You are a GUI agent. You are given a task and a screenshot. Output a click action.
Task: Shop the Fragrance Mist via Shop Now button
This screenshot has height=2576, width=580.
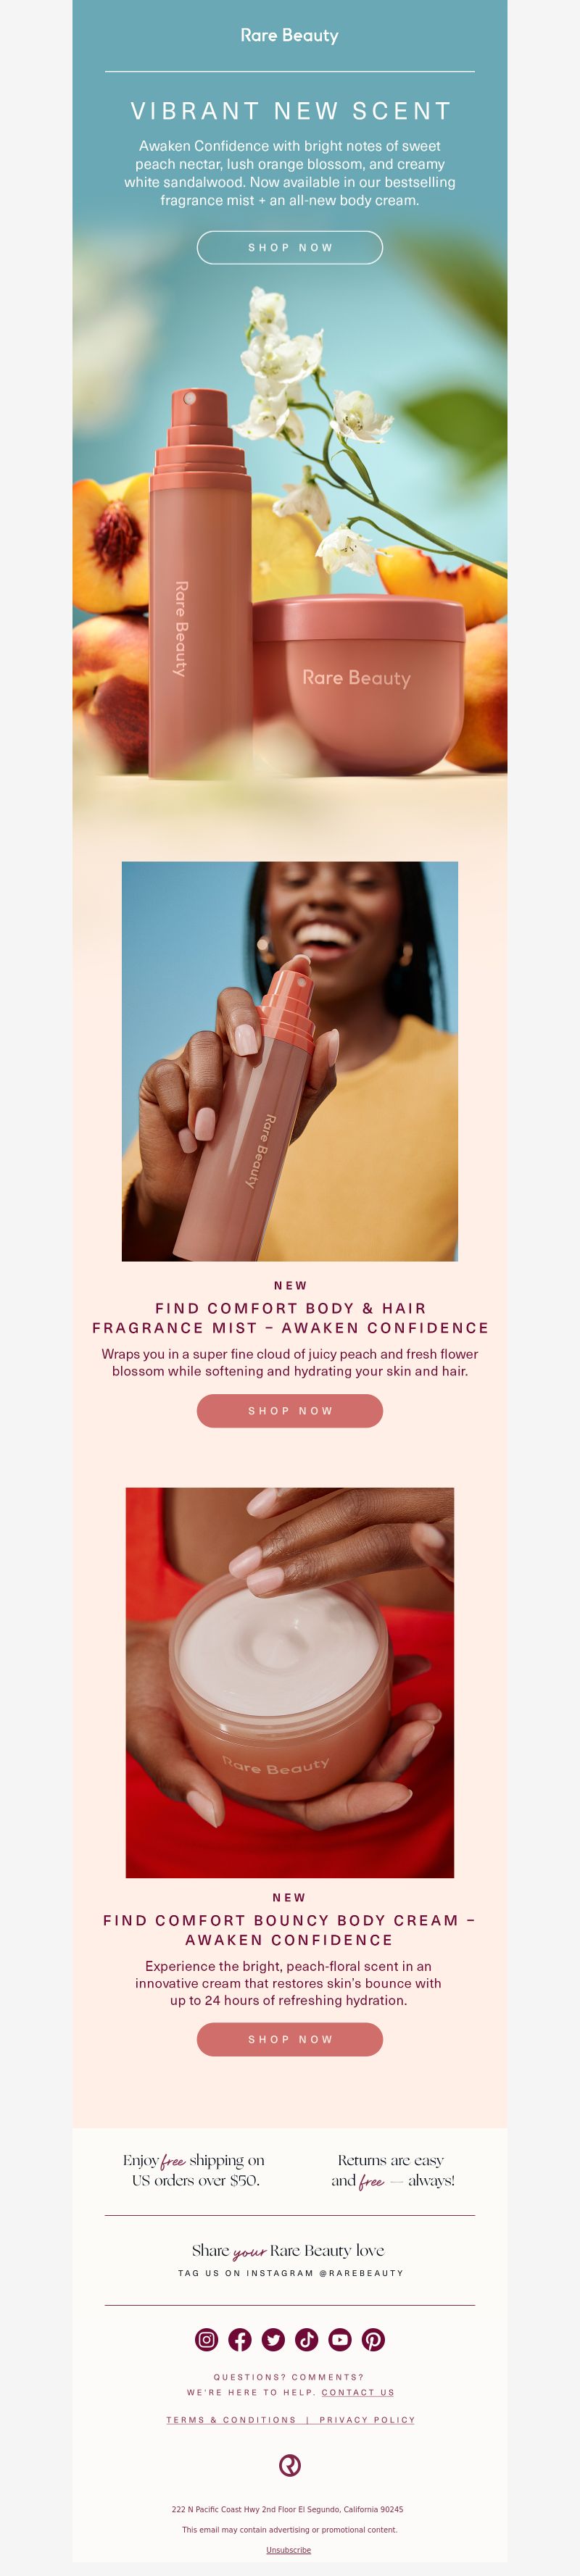tap(290, 1411)
